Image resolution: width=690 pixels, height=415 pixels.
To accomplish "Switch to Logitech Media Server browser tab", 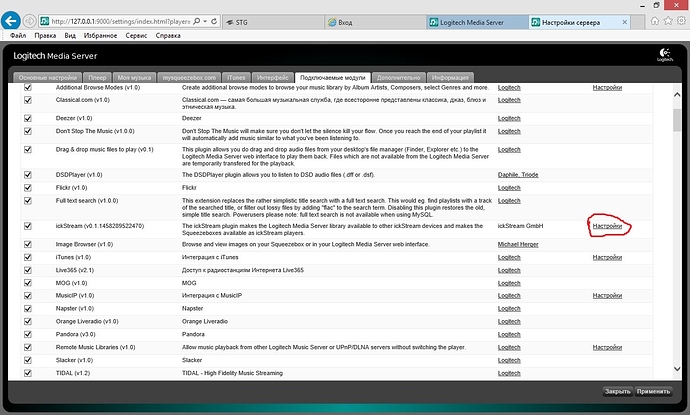I will pos(477,22).
